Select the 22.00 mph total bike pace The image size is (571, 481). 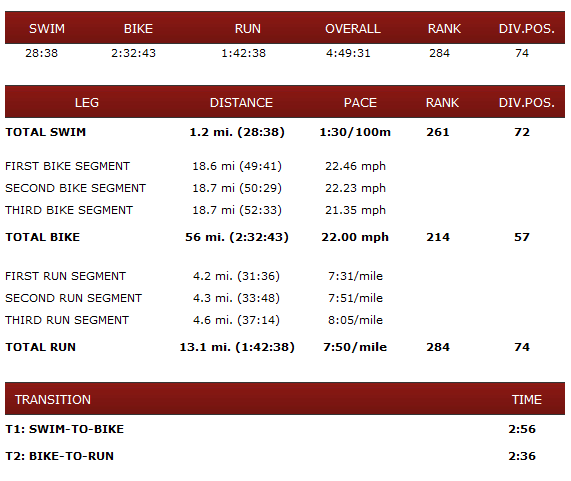pyautogui.click(x=355, y=237)
